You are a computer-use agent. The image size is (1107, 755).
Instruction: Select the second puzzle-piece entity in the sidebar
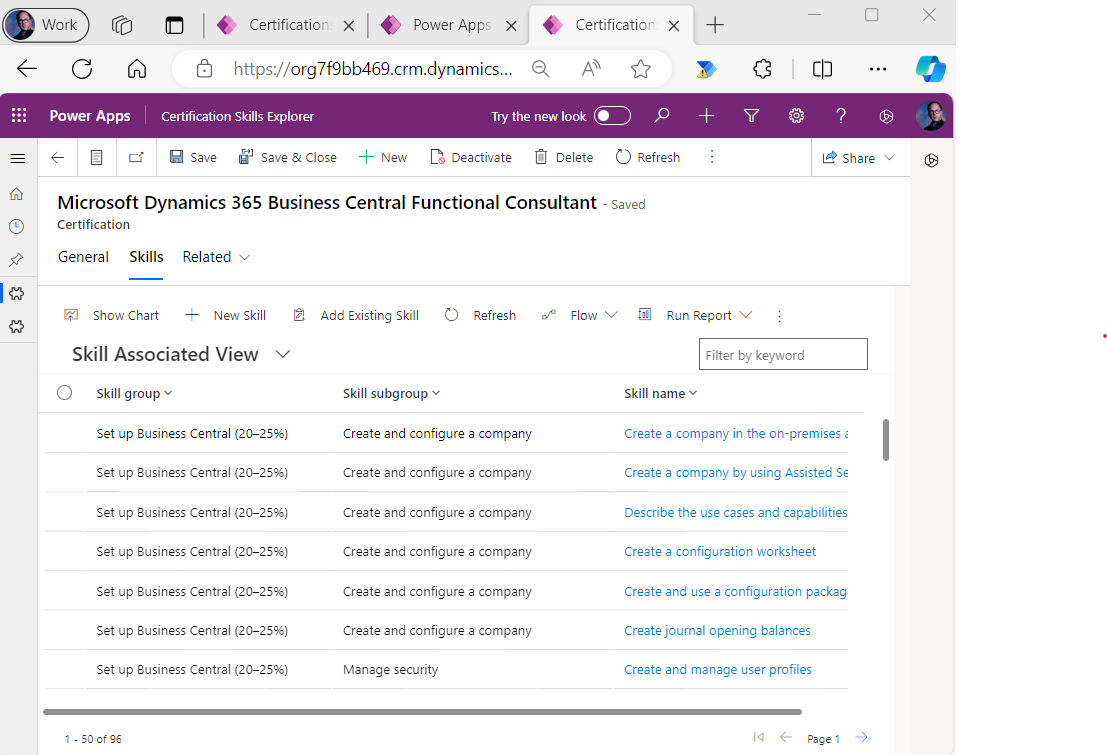(16, 326)
